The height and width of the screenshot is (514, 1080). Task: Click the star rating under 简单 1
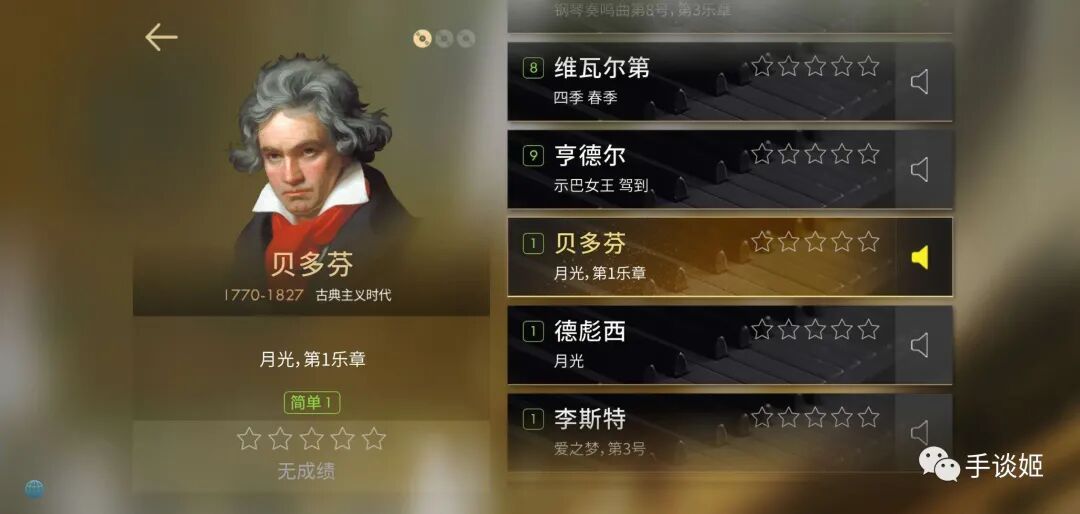point(311,438)
